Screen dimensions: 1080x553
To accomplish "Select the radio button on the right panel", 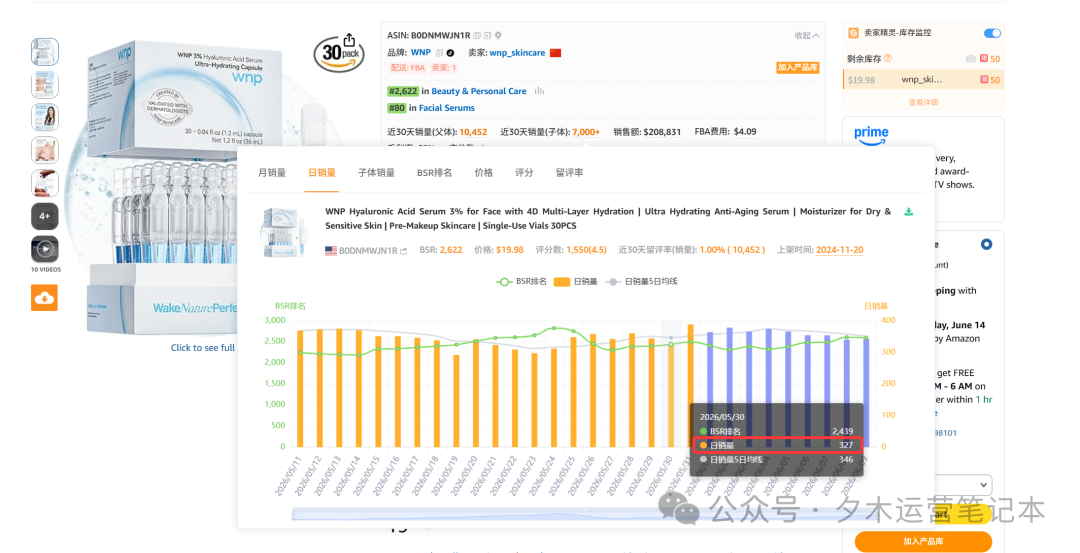I will [x=986, y=244].
